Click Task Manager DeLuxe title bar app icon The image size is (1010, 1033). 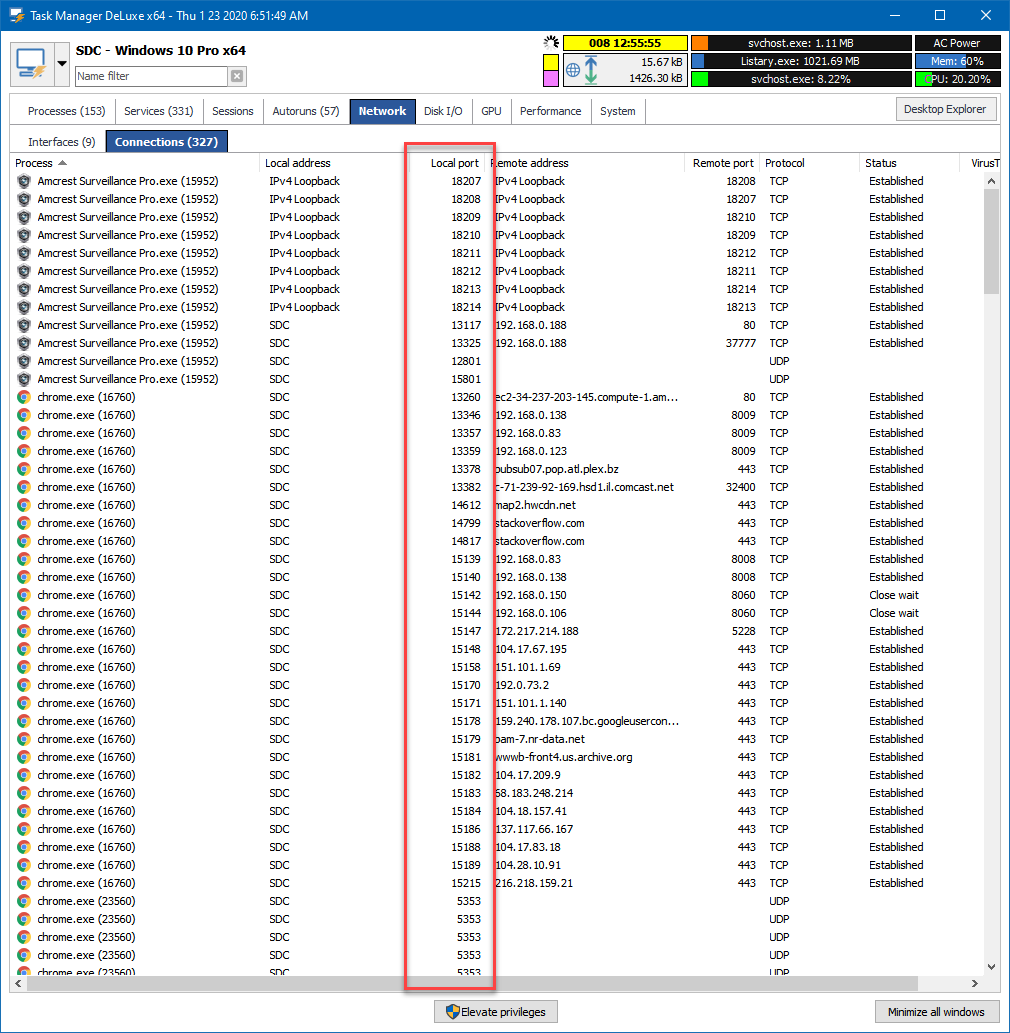pyautogui.click(x=16, y=15)
